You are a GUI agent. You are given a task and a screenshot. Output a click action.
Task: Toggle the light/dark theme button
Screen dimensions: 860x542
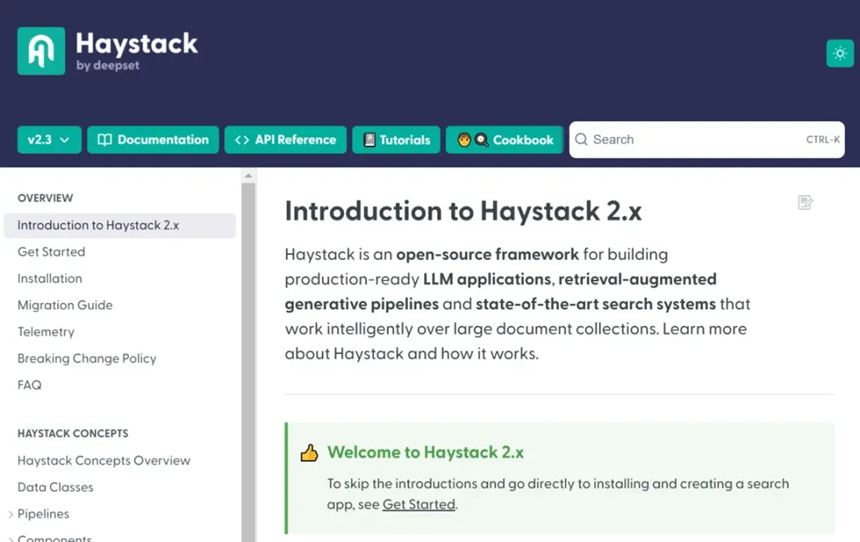[x=839, y=54]
